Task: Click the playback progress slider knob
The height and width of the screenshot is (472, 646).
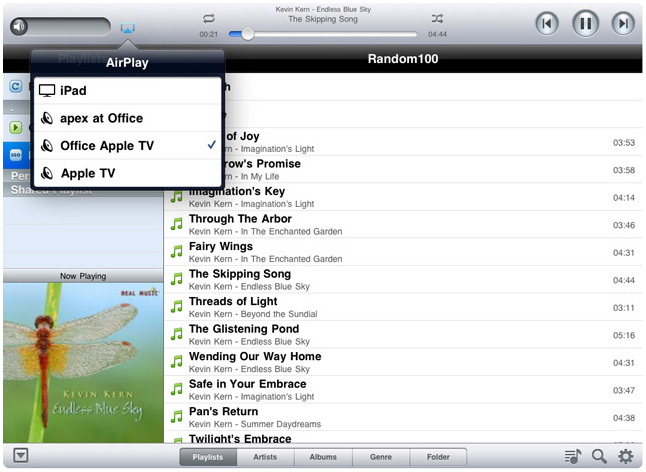Action: click(x=248, y=34)
